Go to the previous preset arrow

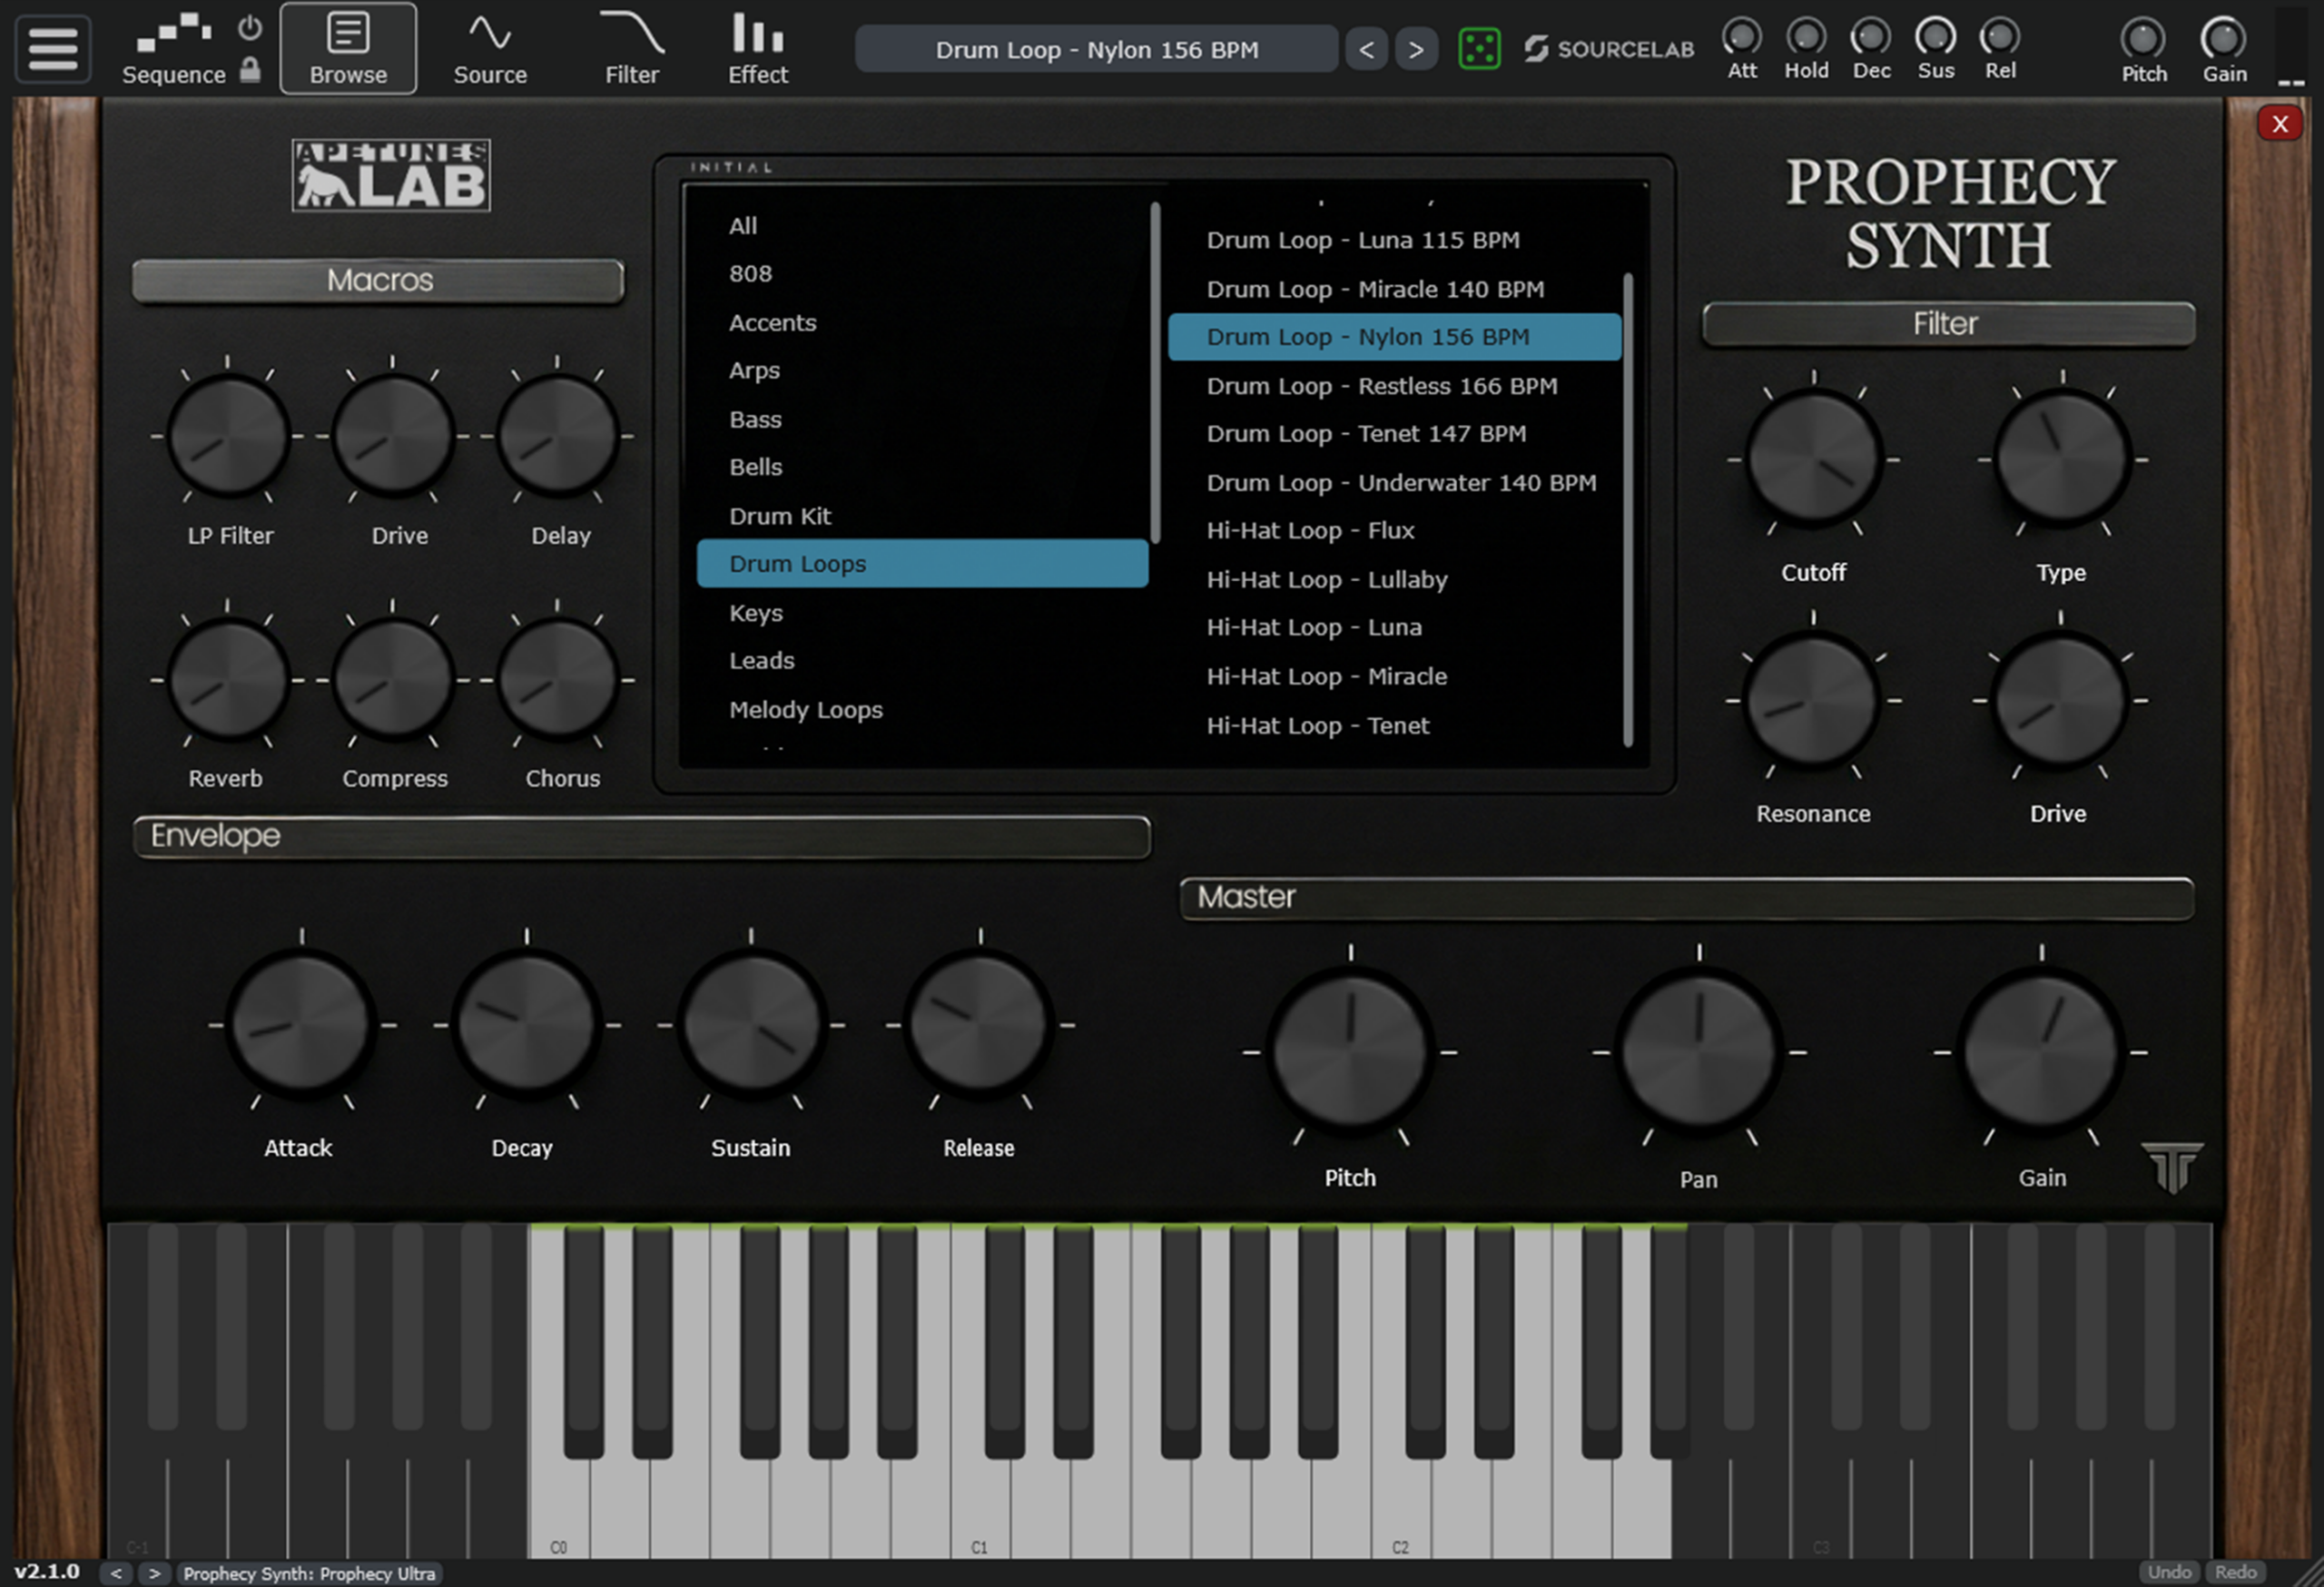click(1366, 50)
